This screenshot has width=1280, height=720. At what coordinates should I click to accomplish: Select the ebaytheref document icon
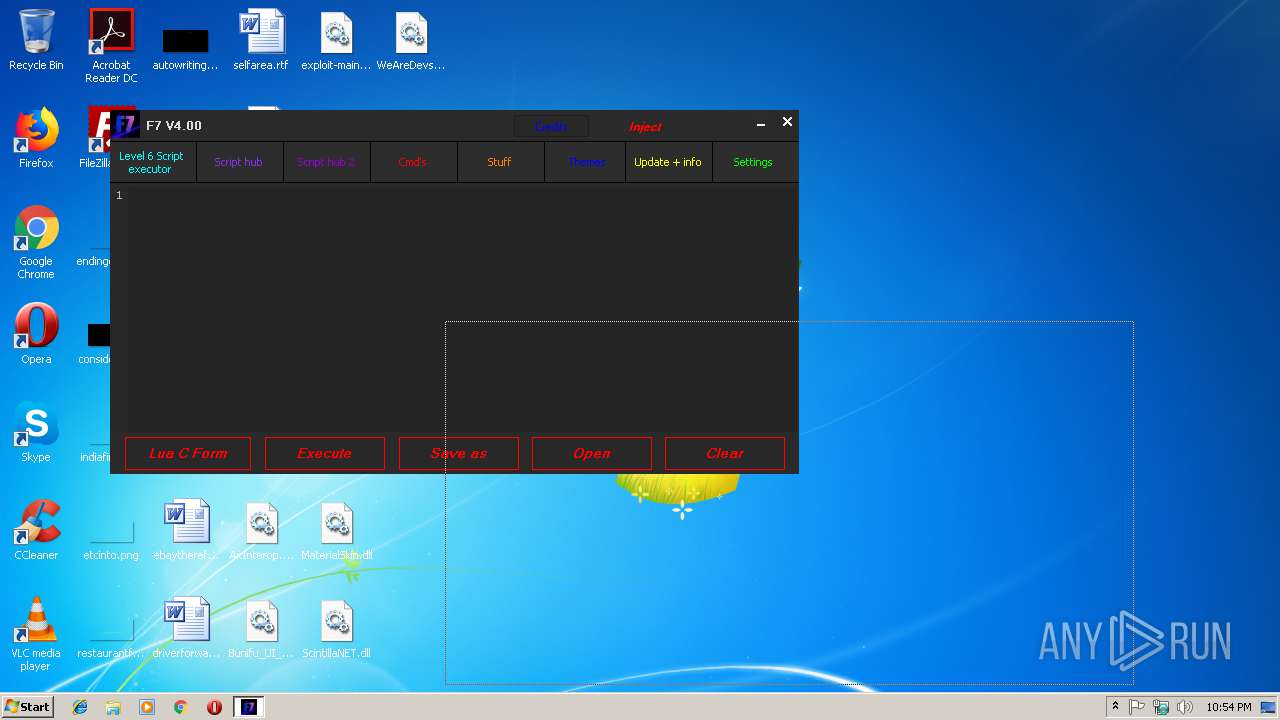tap(186, 530)
